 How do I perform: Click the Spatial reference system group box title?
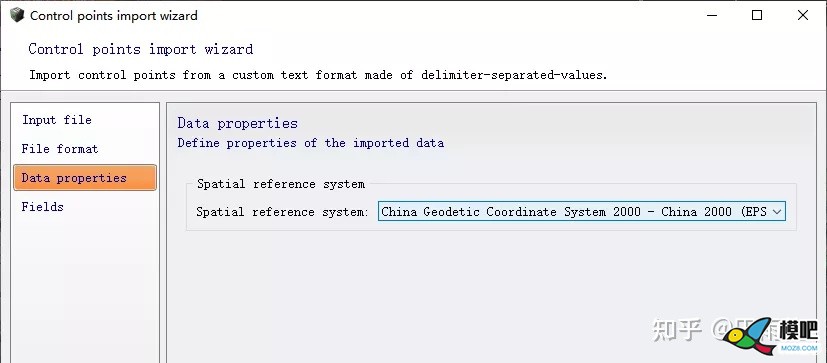(281, 184)
